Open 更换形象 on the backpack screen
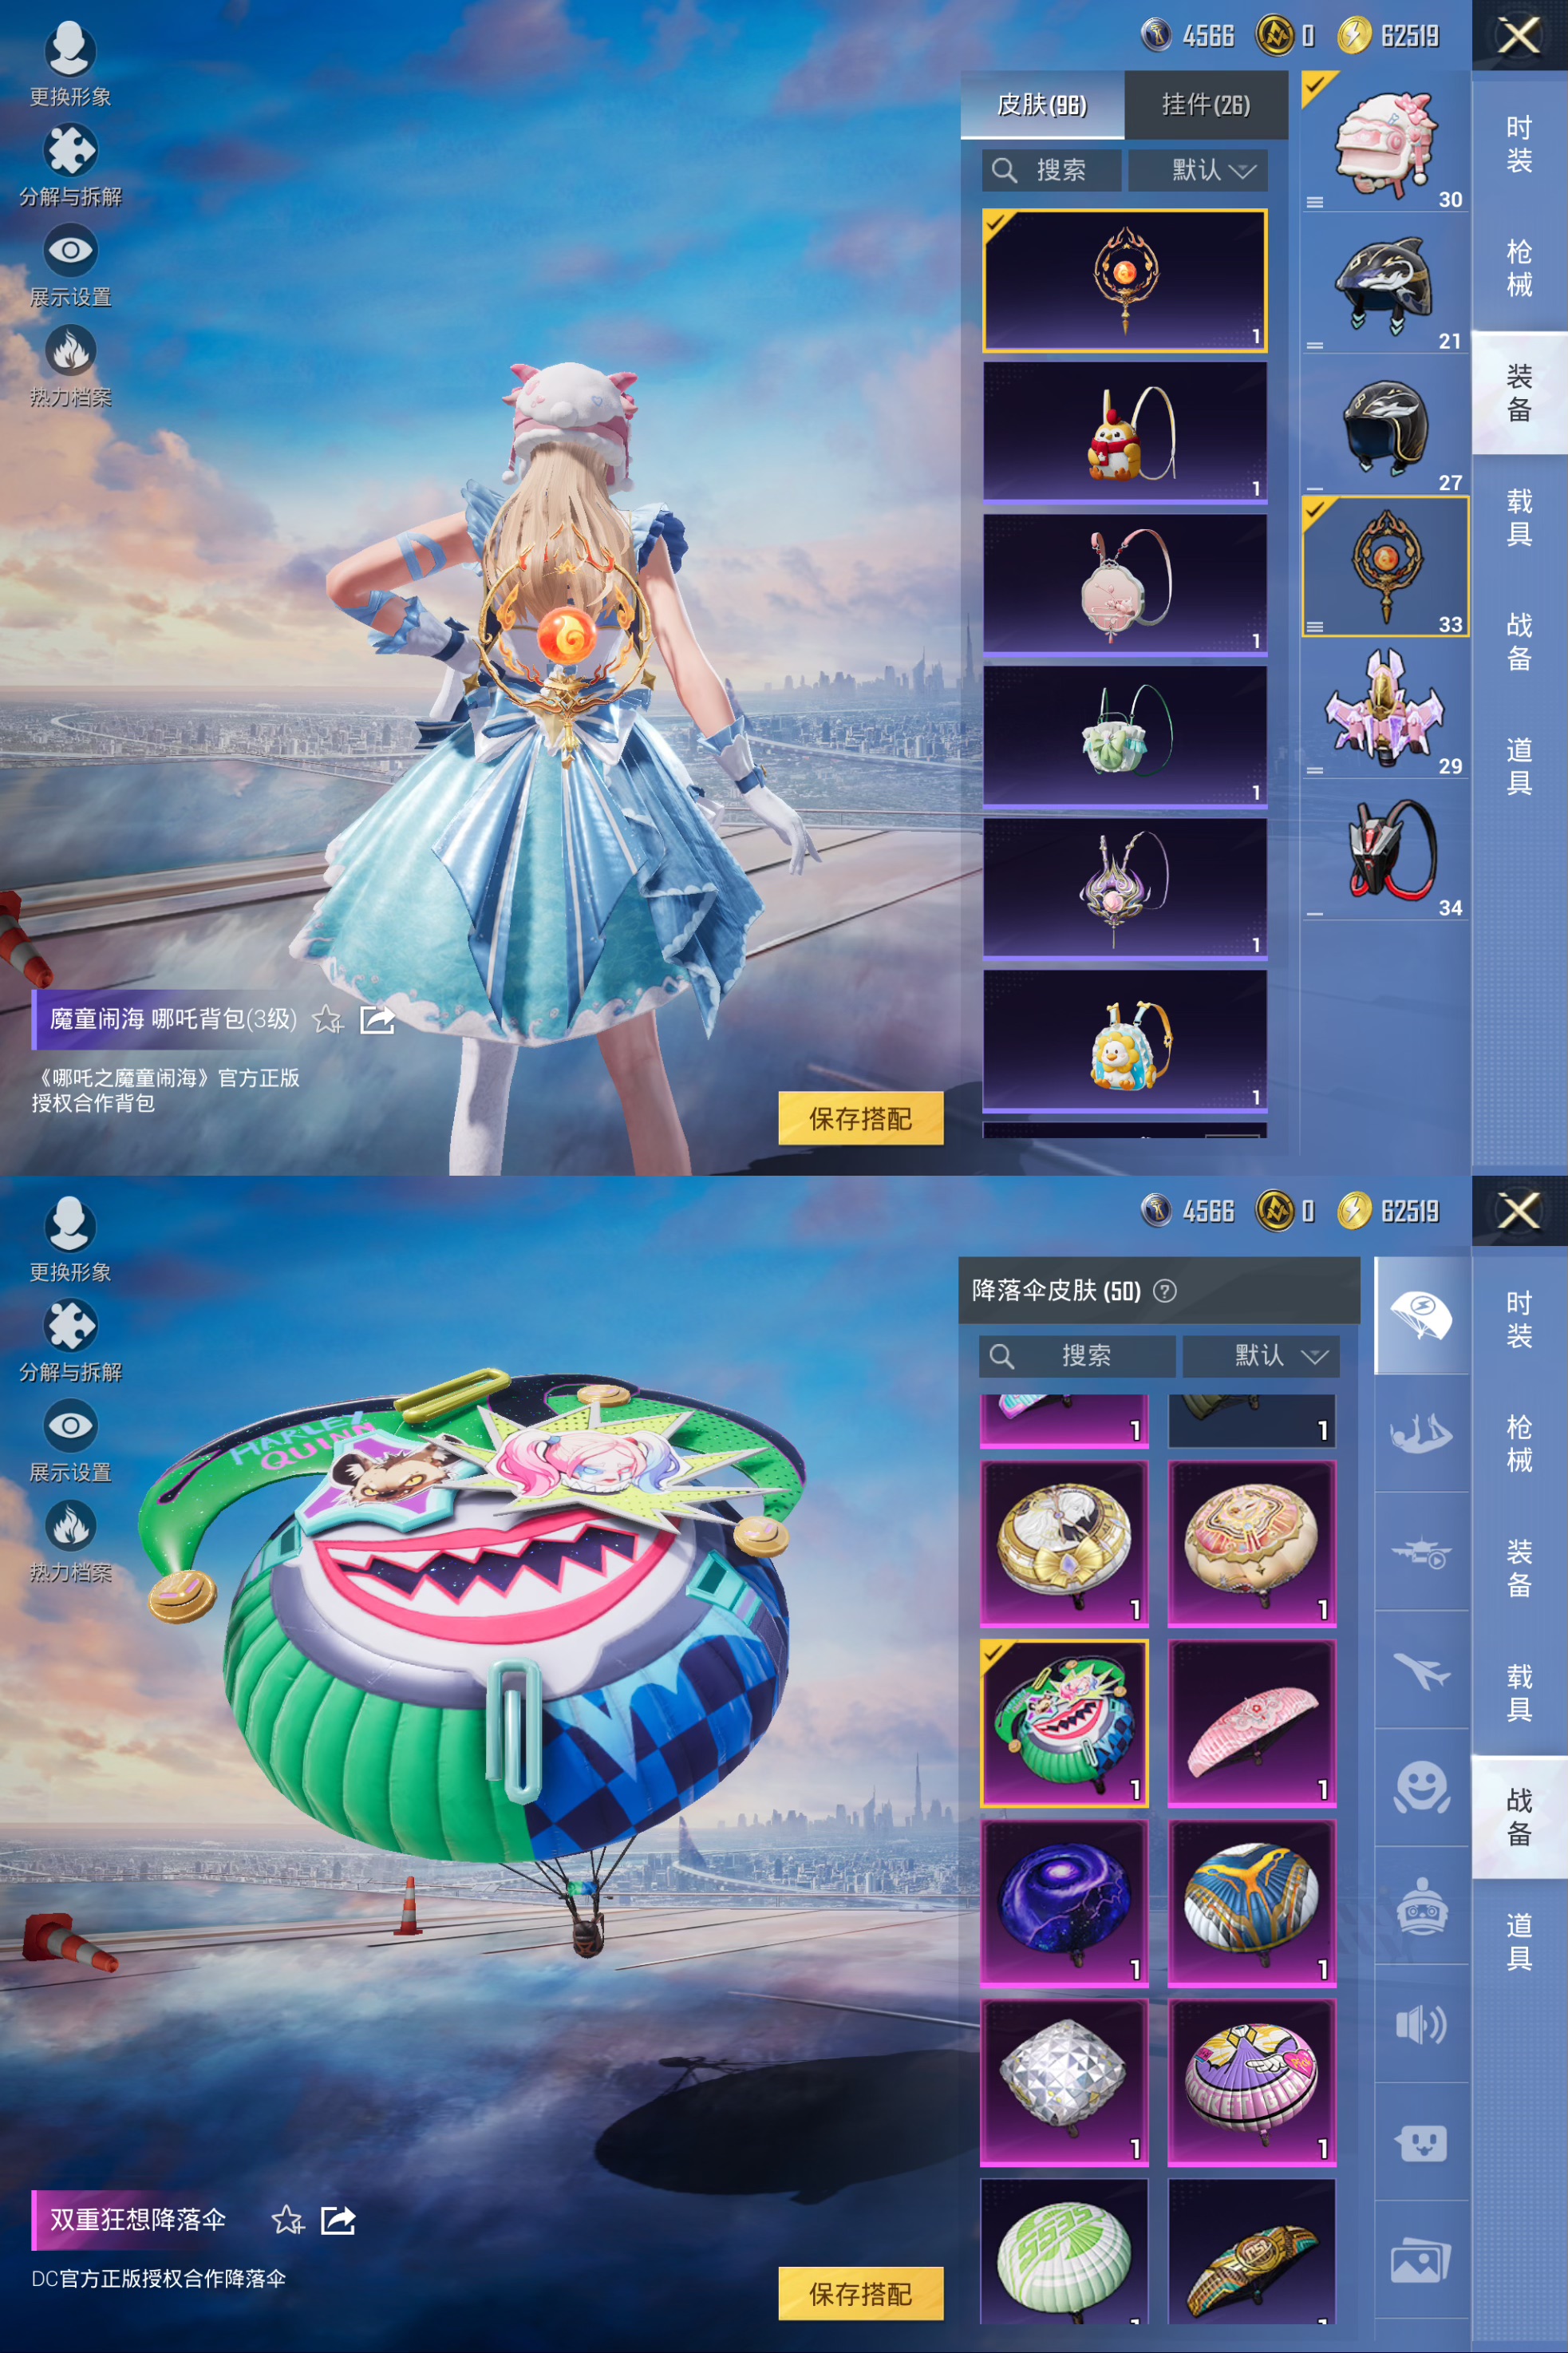The image size is (1568, 2353). tap(70, 63)
